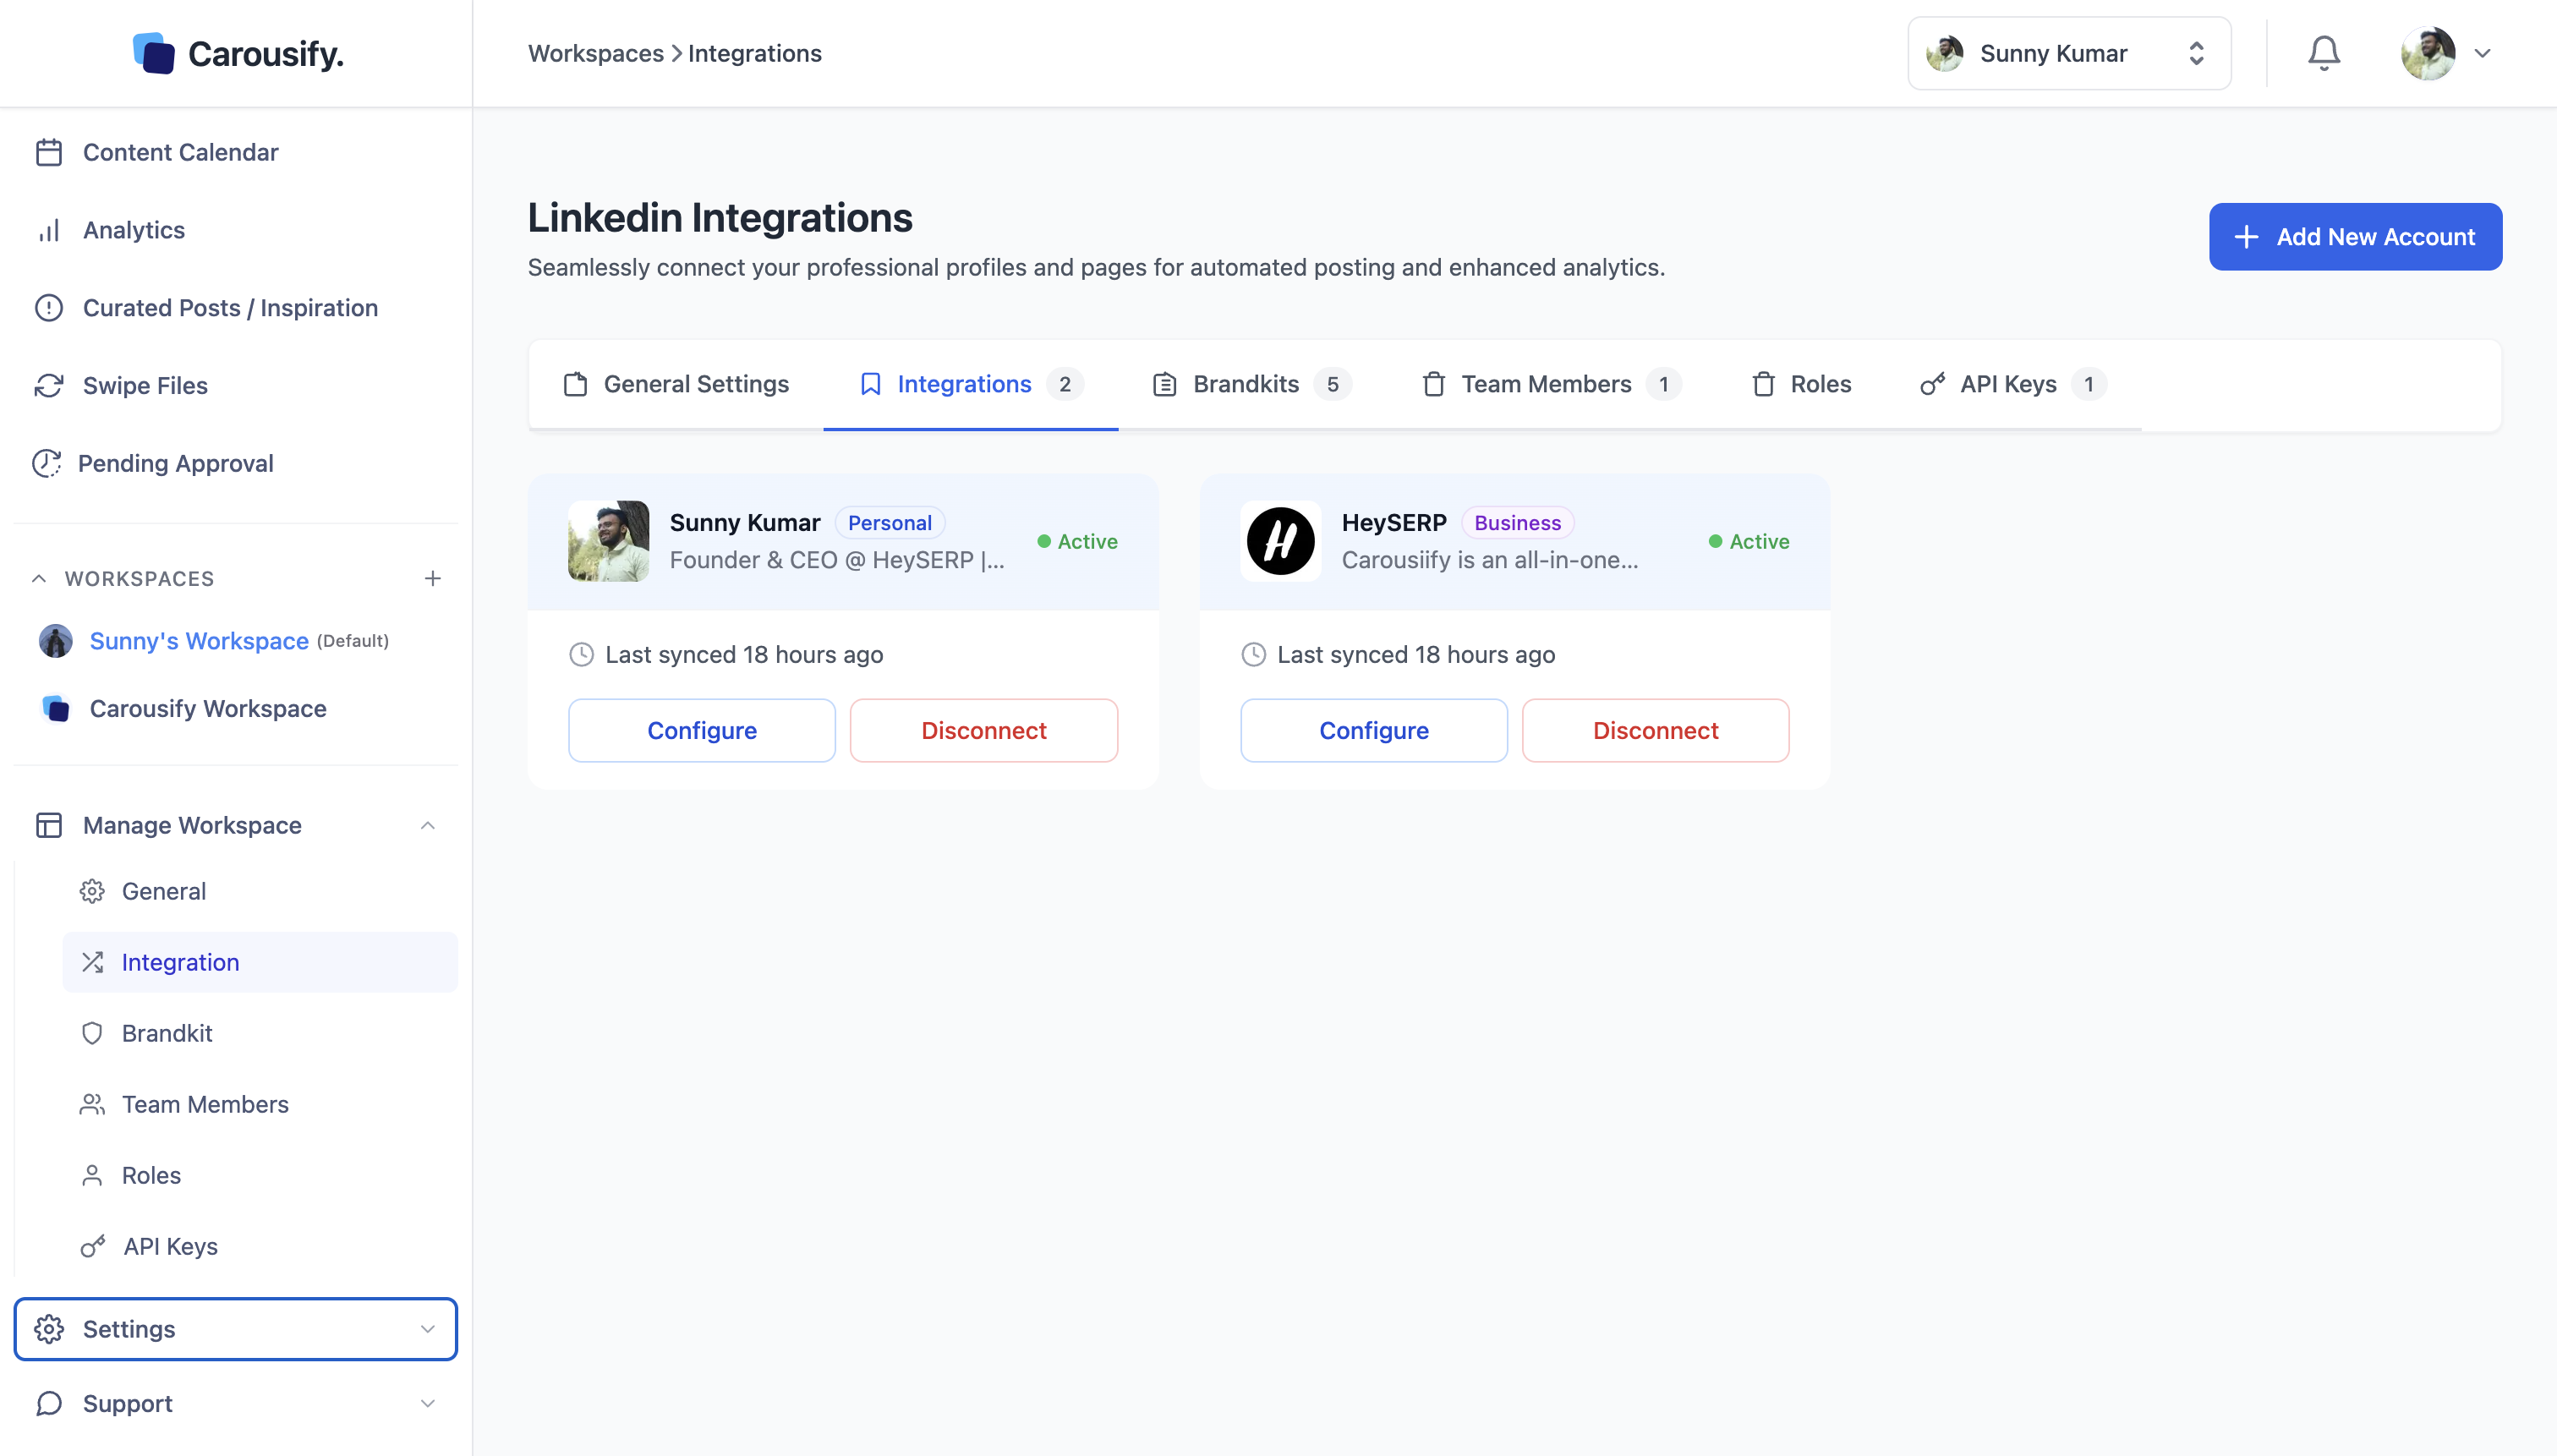Screen dimensions: 2557x1456
Task: Click the plus icon to add a workspace
Action: pyautogui.click(x=432, y=579)
